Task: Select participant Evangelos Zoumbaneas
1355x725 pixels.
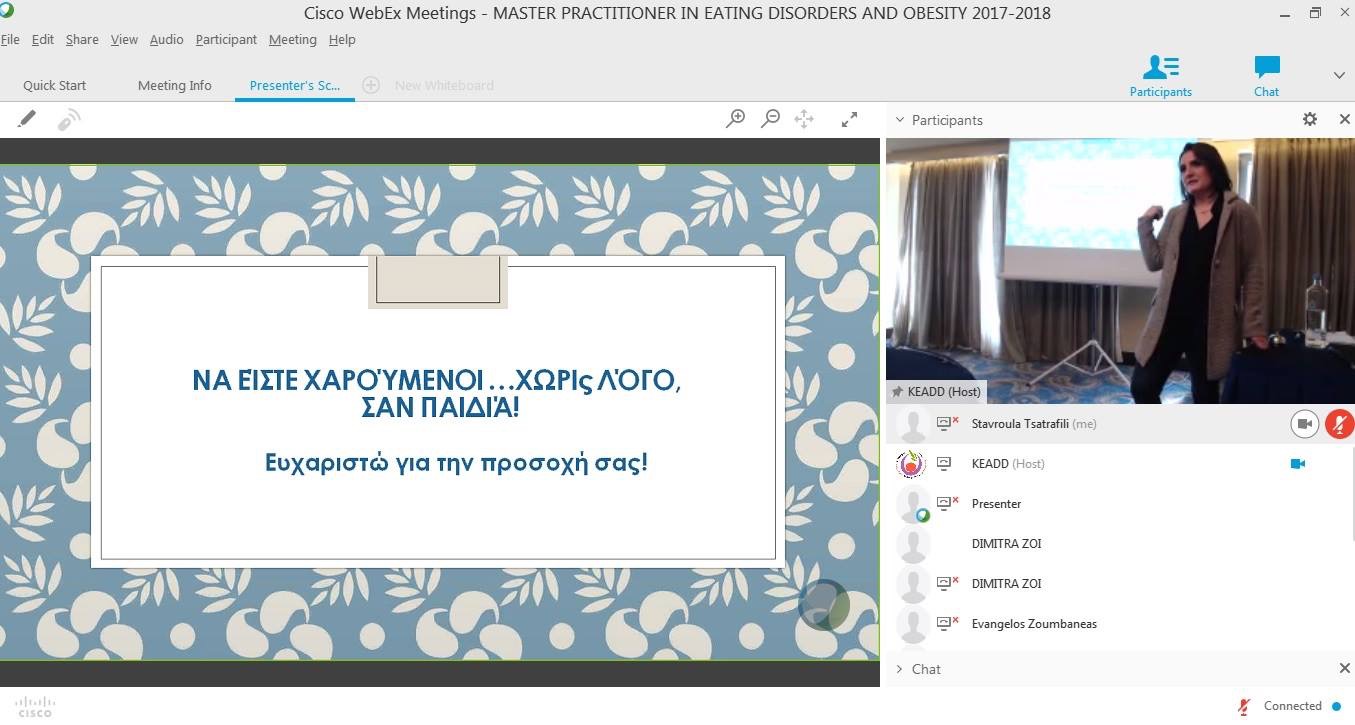Action: (1034, 624)
